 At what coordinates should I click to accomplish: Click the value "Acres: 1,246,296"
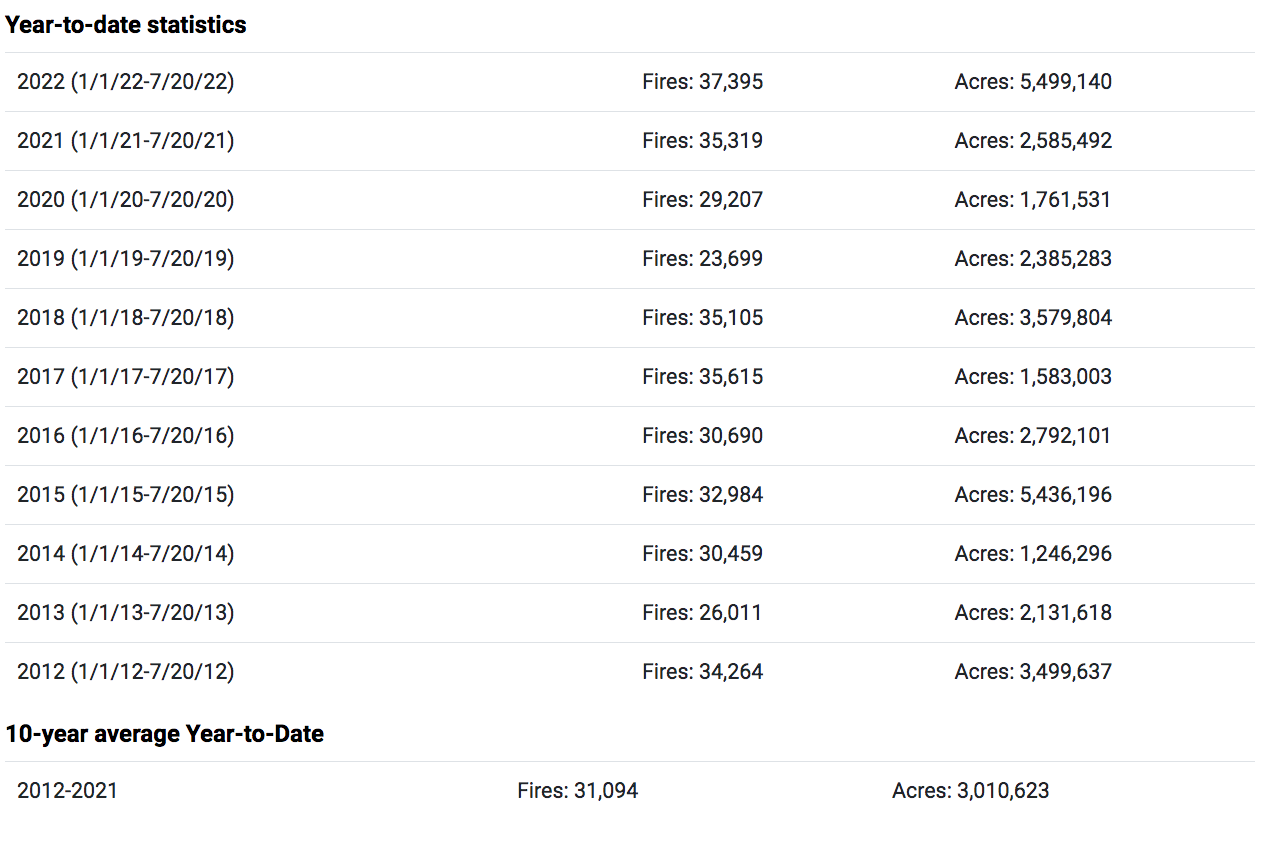(x=1033, y=554)
